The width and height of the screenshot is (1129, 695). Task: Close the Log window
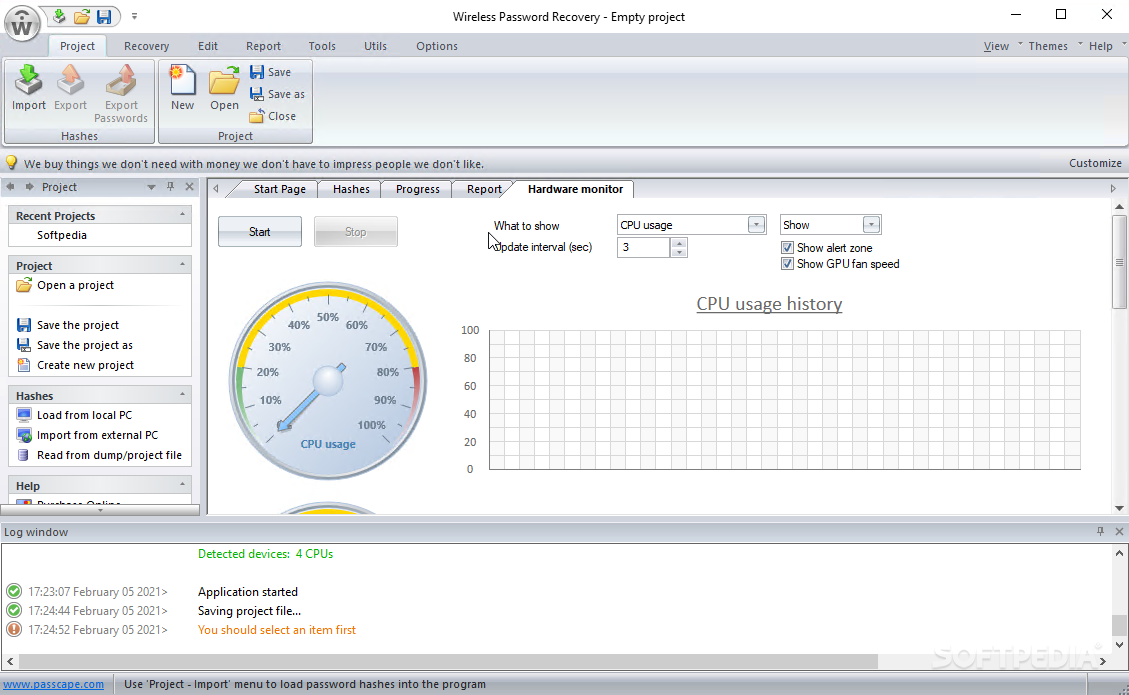(x=1119, y=532)
